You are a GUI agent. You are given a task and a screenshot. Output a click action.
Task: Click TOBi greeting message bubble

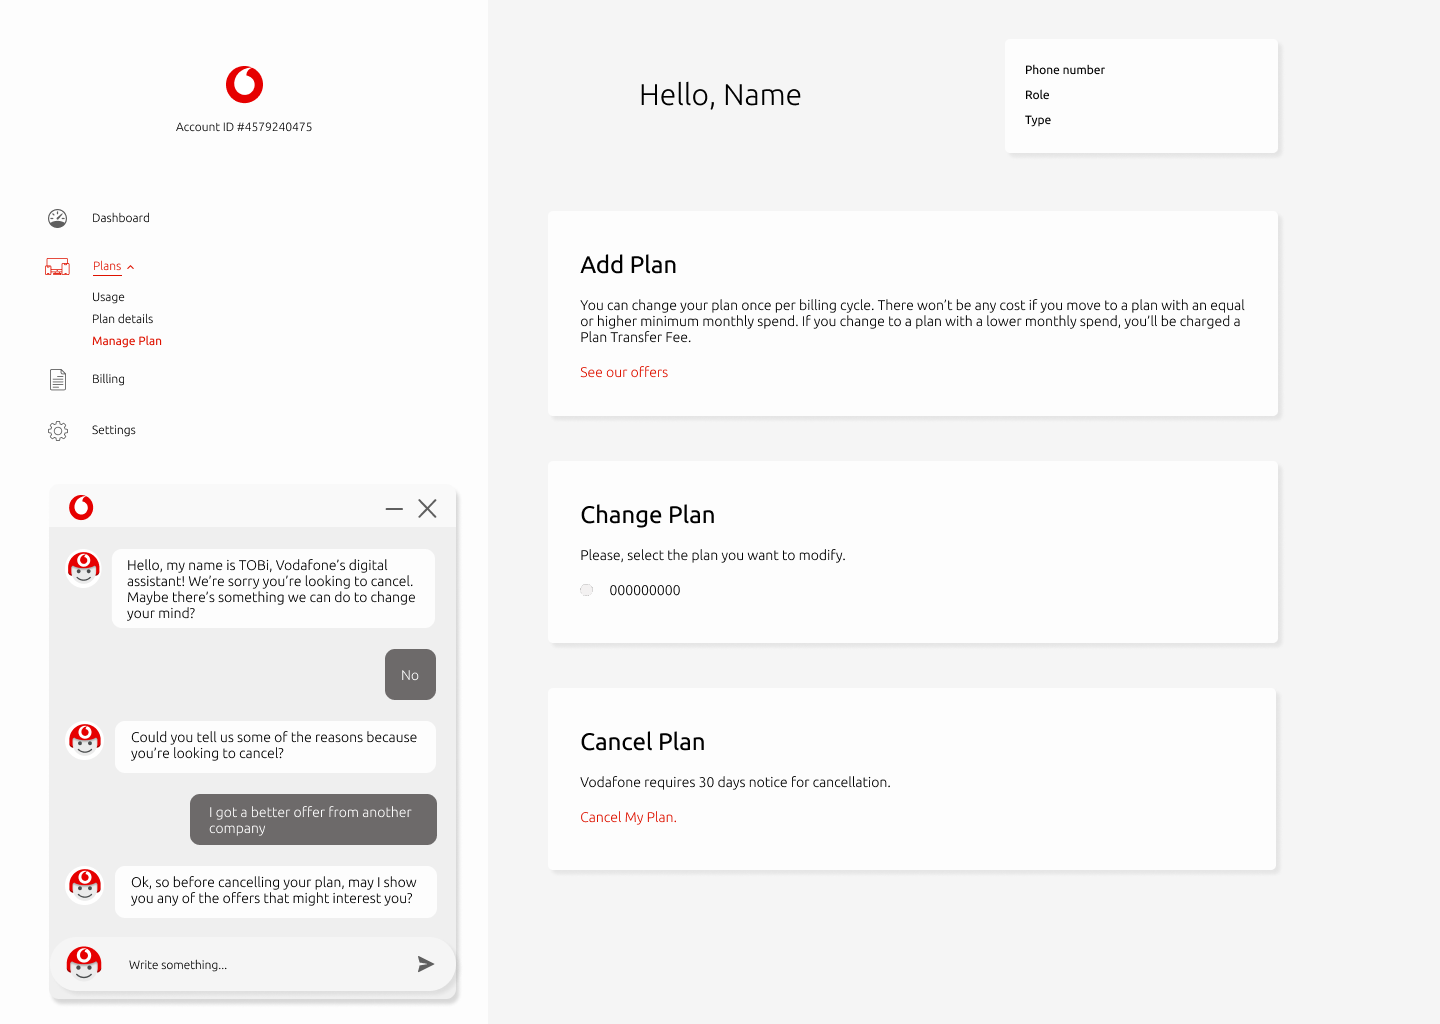(x=273, y=589)
